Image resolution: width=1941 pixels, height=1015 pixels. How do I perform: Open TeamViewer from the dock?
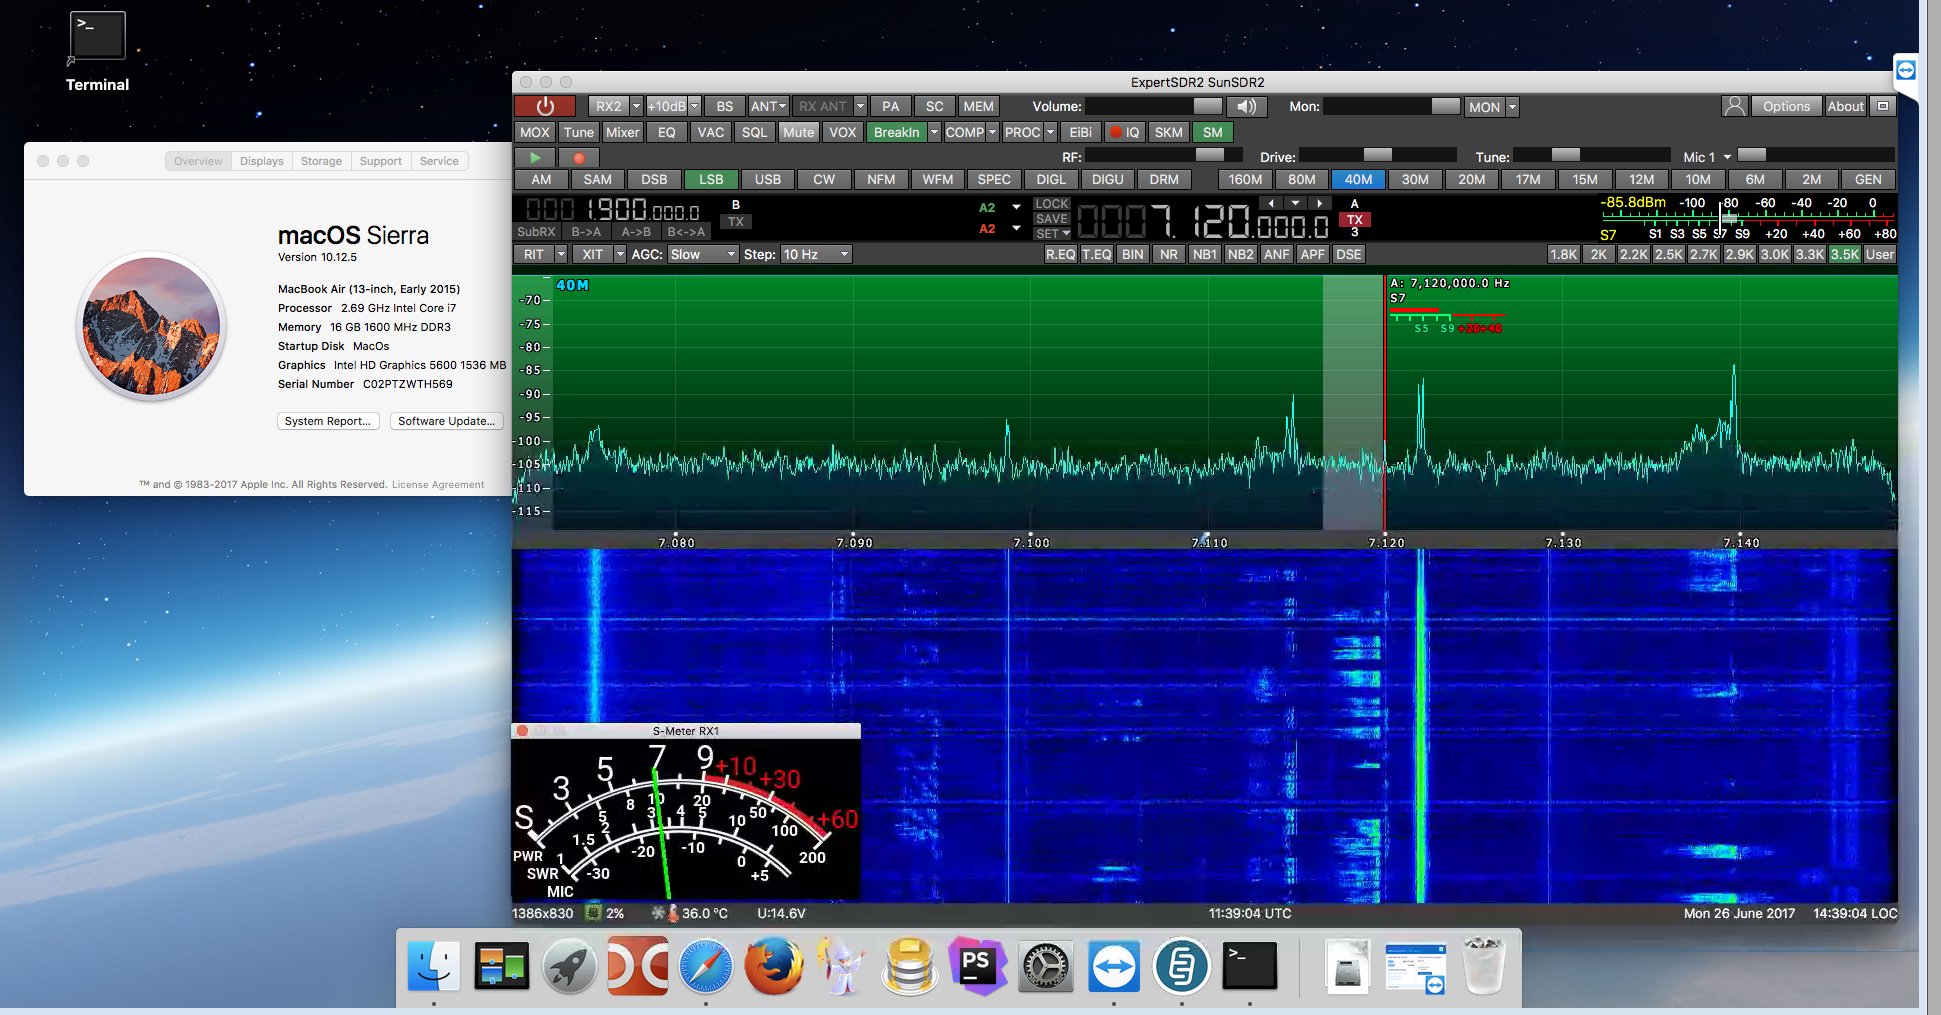point(1114,966)
